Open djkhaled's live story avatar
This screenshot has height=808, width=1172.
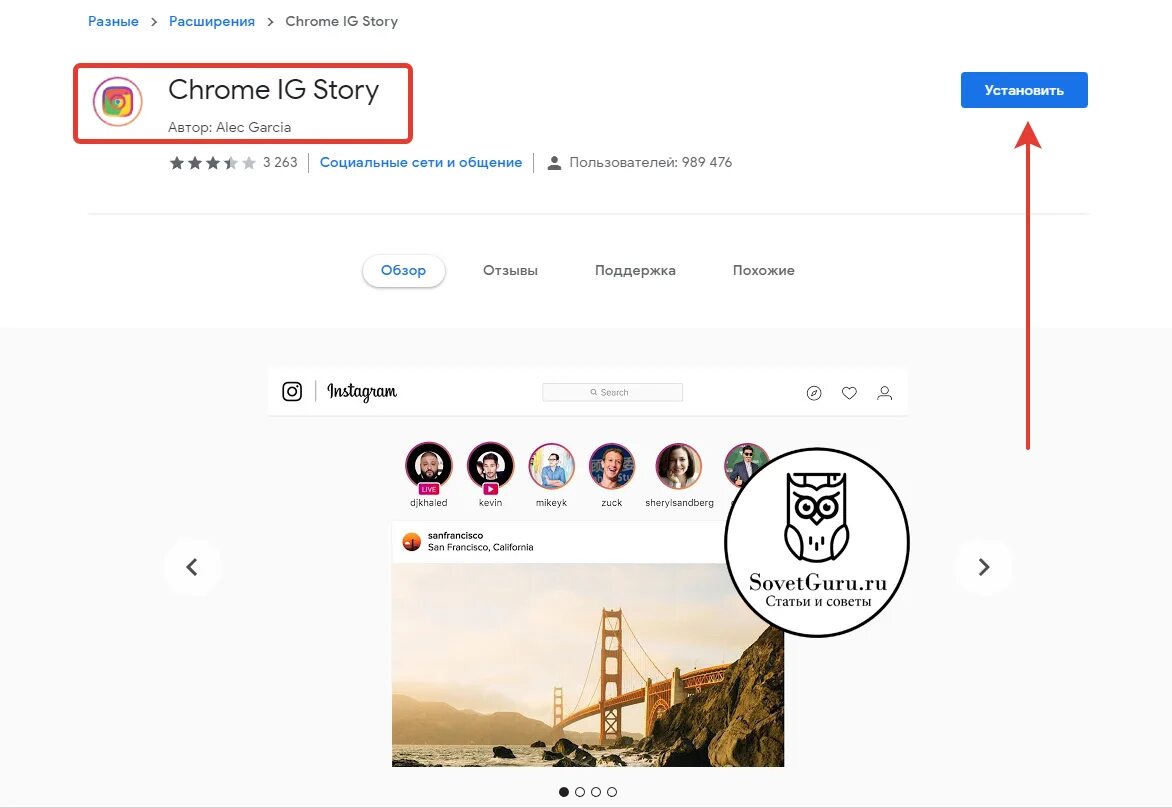pos(428,466)
